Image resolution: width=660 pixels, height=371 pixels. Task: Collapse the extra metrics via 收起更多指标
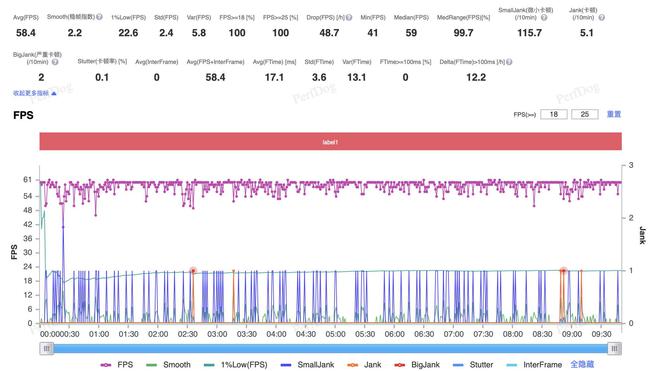point(35,93)
